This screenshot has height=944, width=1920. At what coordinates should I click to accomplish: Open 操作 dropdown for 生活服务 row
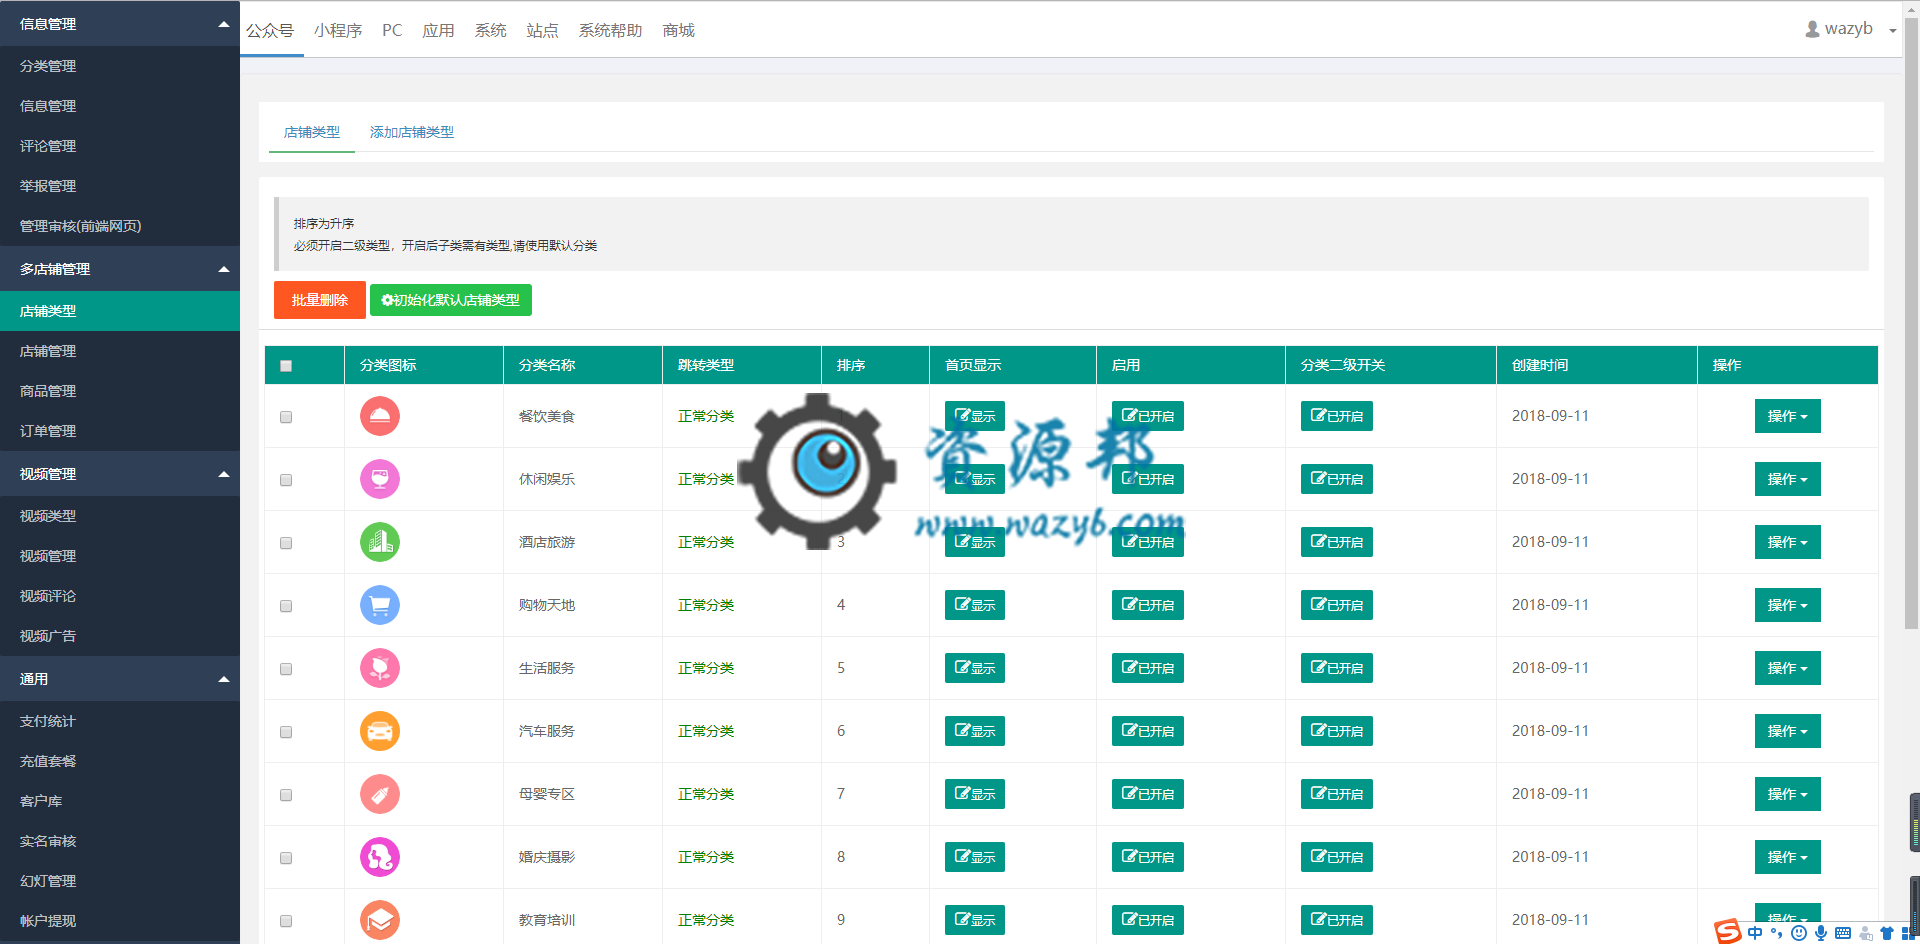tap(1788, 668)
